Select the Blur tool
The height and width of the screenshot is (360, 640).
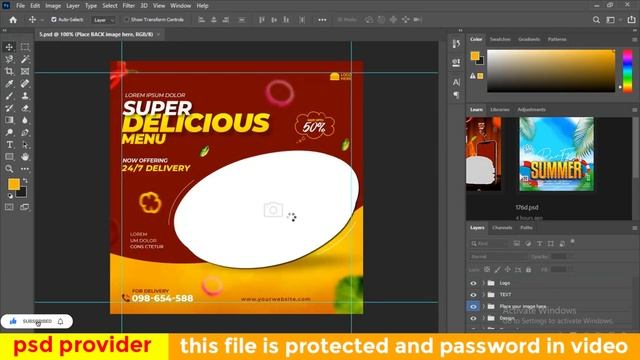(25, 120)
